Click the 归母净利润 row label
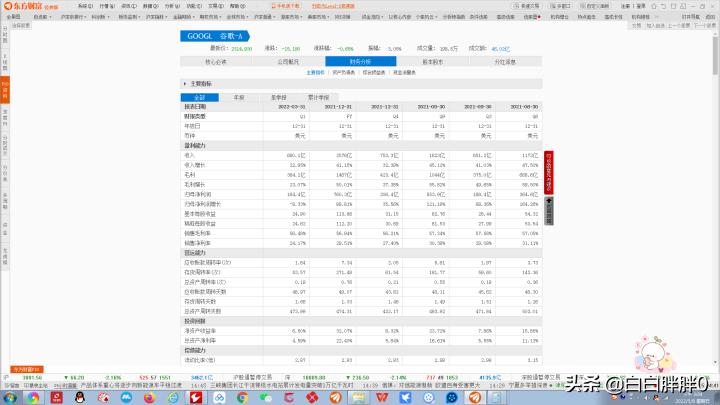Image resolution: width=720 pixels, height=405 pixels. coord(197,194)
